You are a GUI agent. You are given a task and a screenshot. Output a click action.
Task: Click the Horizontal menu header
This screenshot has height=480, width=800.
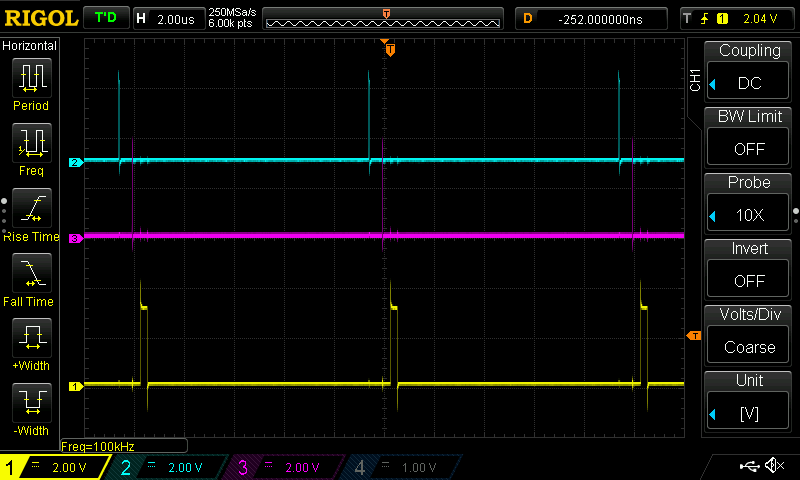click(x=30, y=46)
